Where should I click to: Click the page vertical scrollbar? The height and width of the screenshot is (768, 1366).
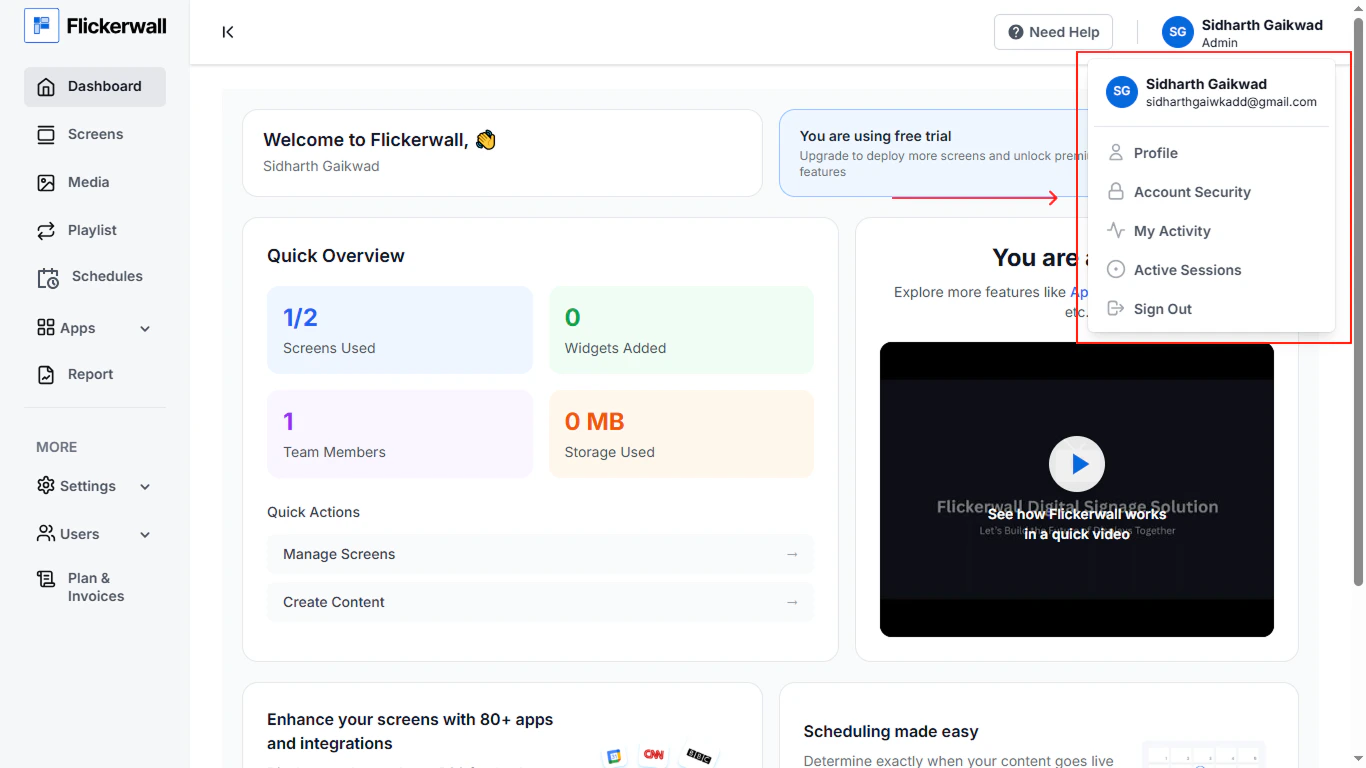click(1358, 300)
